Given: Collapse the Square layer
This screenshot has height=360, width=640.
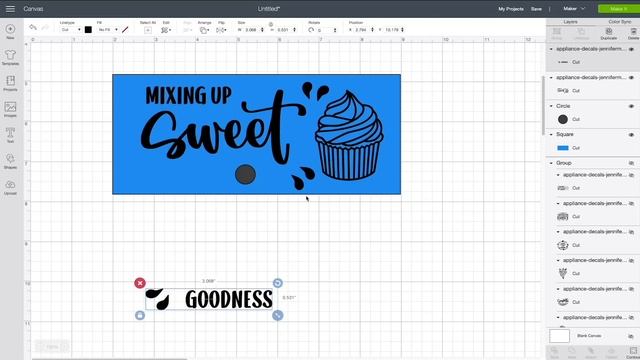Looking at the screenshot, I should (x=551, y=135).
